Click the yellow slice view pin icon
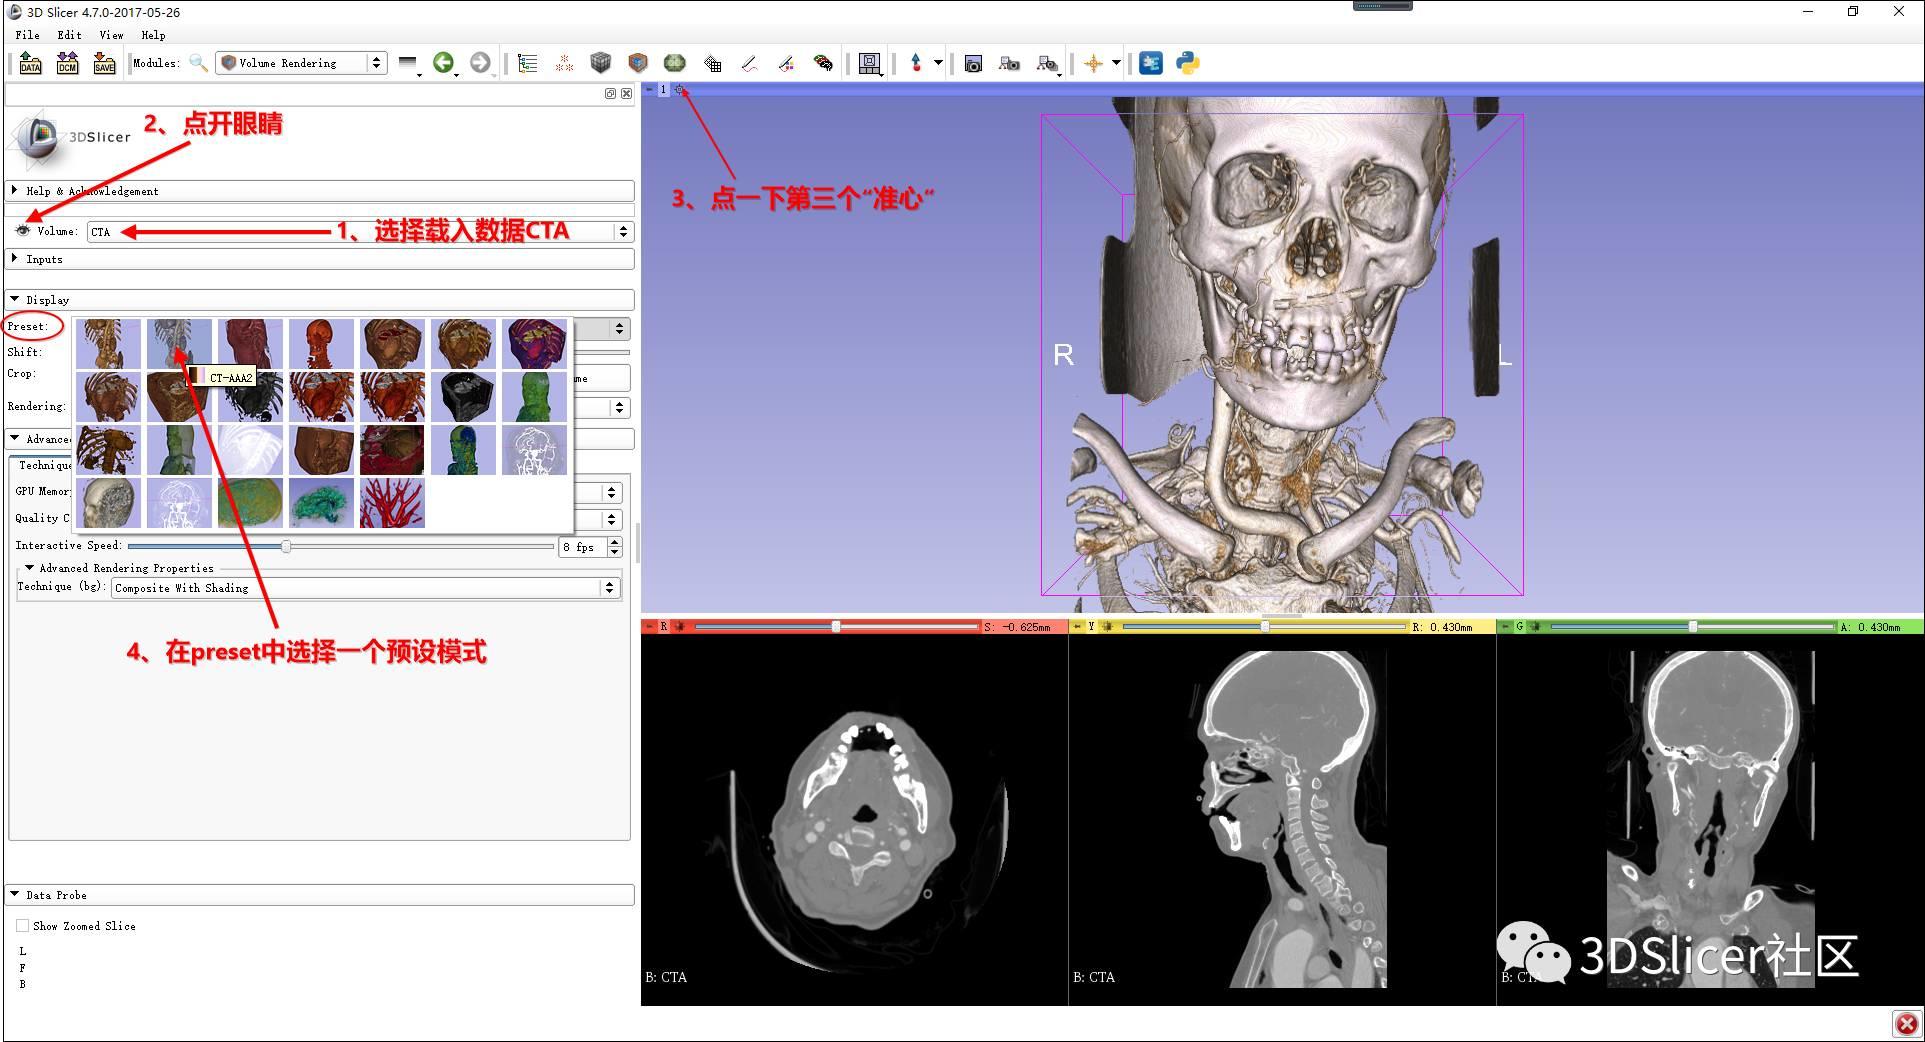Image resolution: width=1925 pixels, height=1042 pixels. point(1076,627)
